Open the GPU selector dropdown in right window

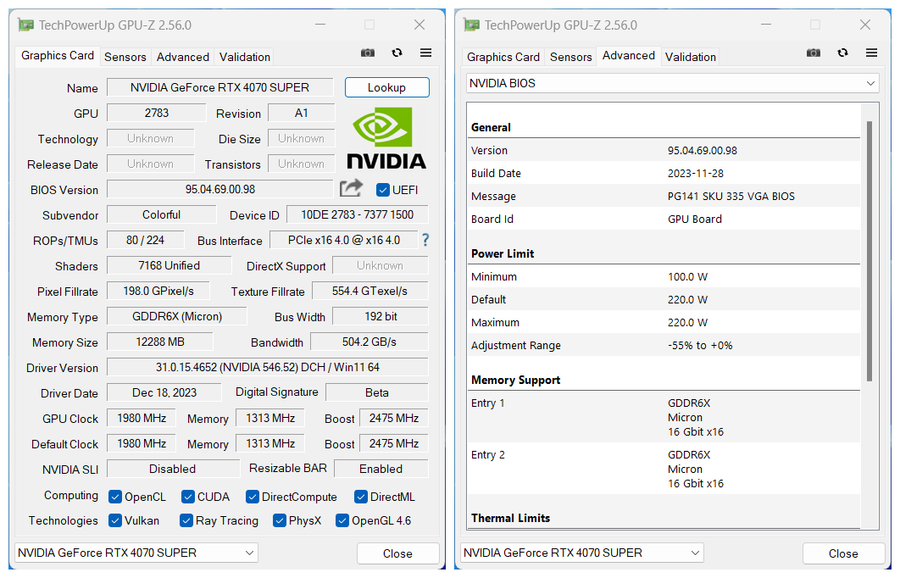pyautogui.click(x=582, y=552)
